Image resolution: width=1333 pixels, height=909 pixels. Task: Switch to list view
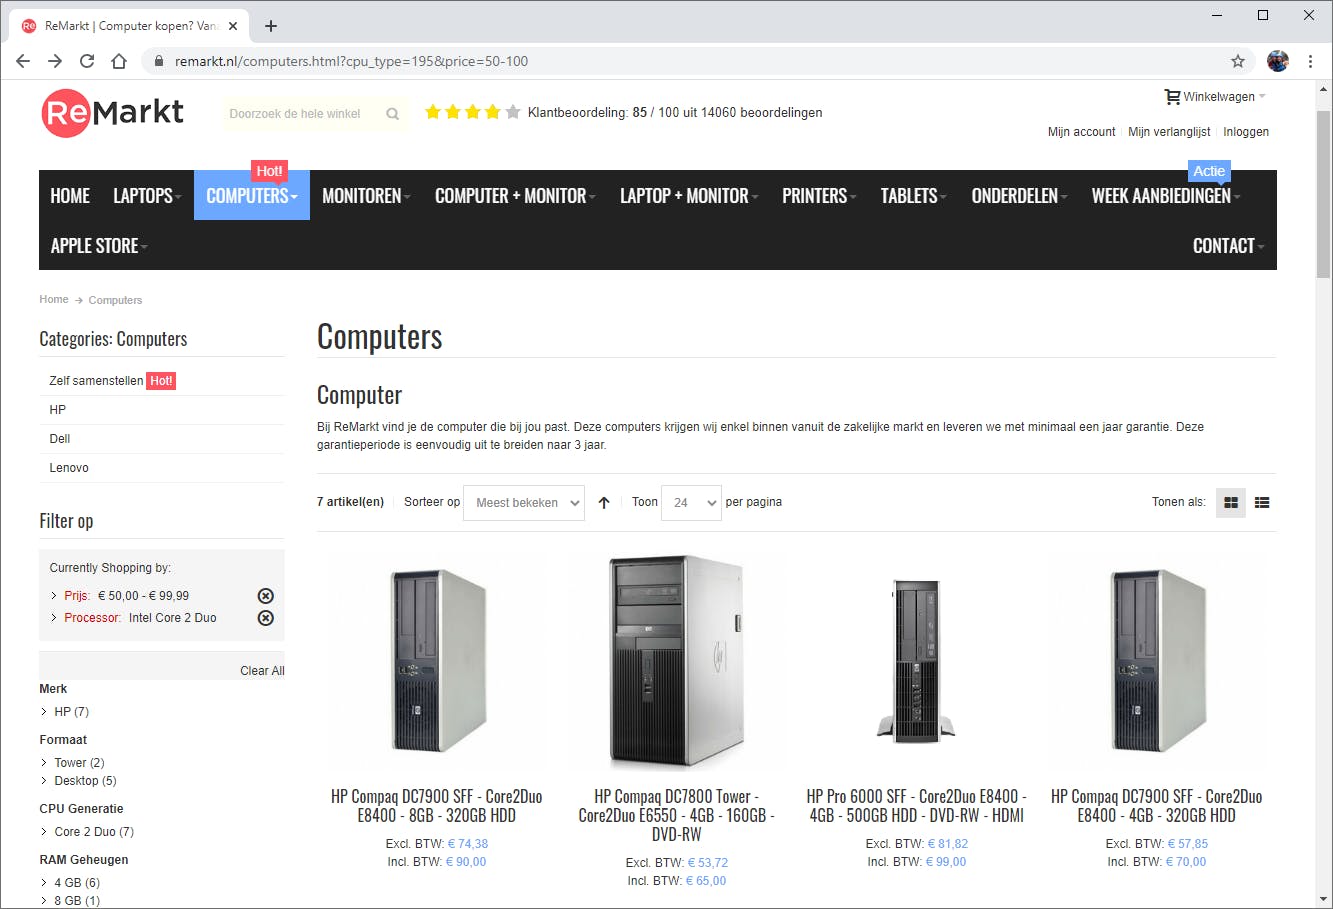point(1262,503)
